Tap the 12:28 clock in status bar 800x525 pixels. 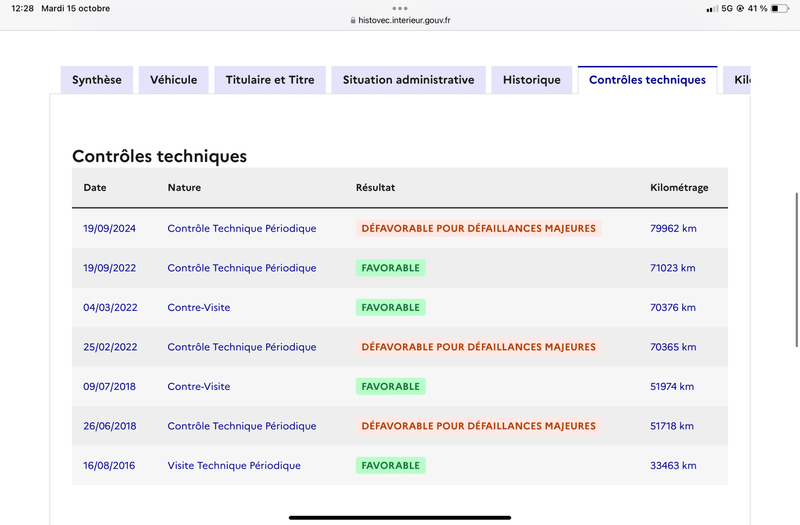point(22,8)
